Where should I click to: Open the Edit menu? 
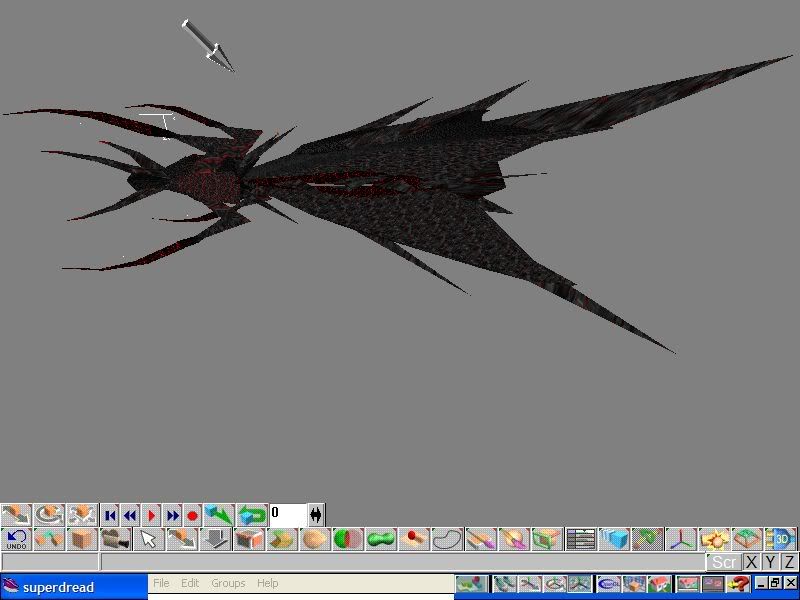190,583
